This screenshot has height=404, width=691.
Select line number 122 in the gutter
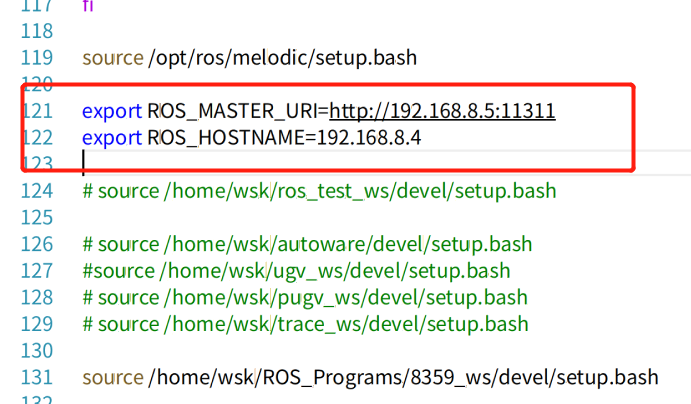(37, 137)
